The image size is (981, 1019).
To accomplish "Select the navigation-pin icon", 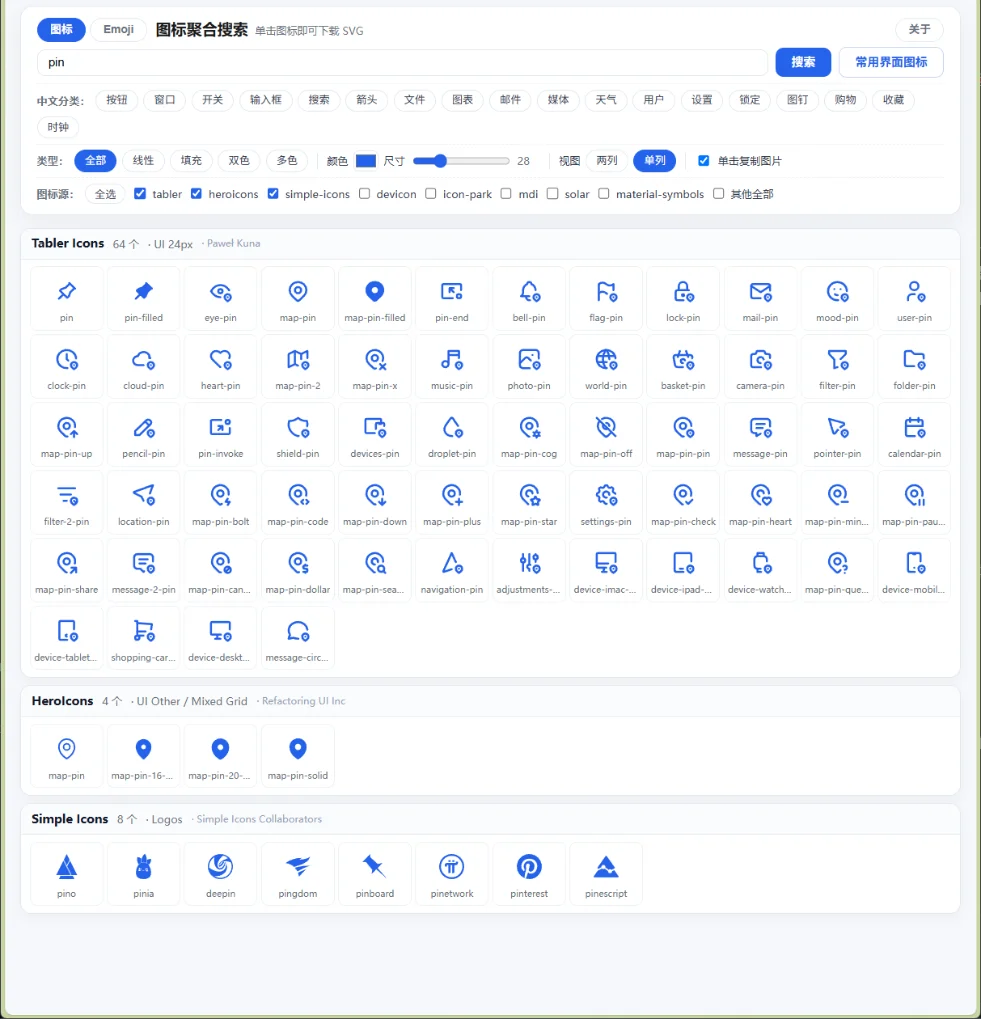I will pos(452,571).
